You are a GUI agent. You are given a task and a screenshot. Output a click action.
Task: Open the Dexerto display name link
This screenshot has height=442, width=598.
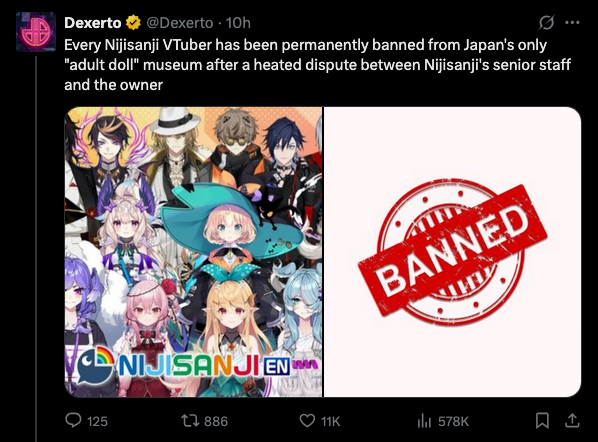pyautogui.click(x=93, y=23)
